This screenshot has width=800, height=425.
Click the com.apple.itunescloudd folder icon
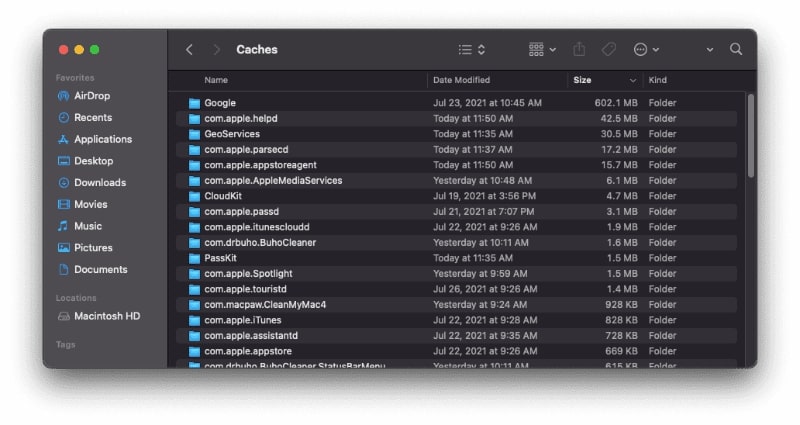click(x=194, y=228)
